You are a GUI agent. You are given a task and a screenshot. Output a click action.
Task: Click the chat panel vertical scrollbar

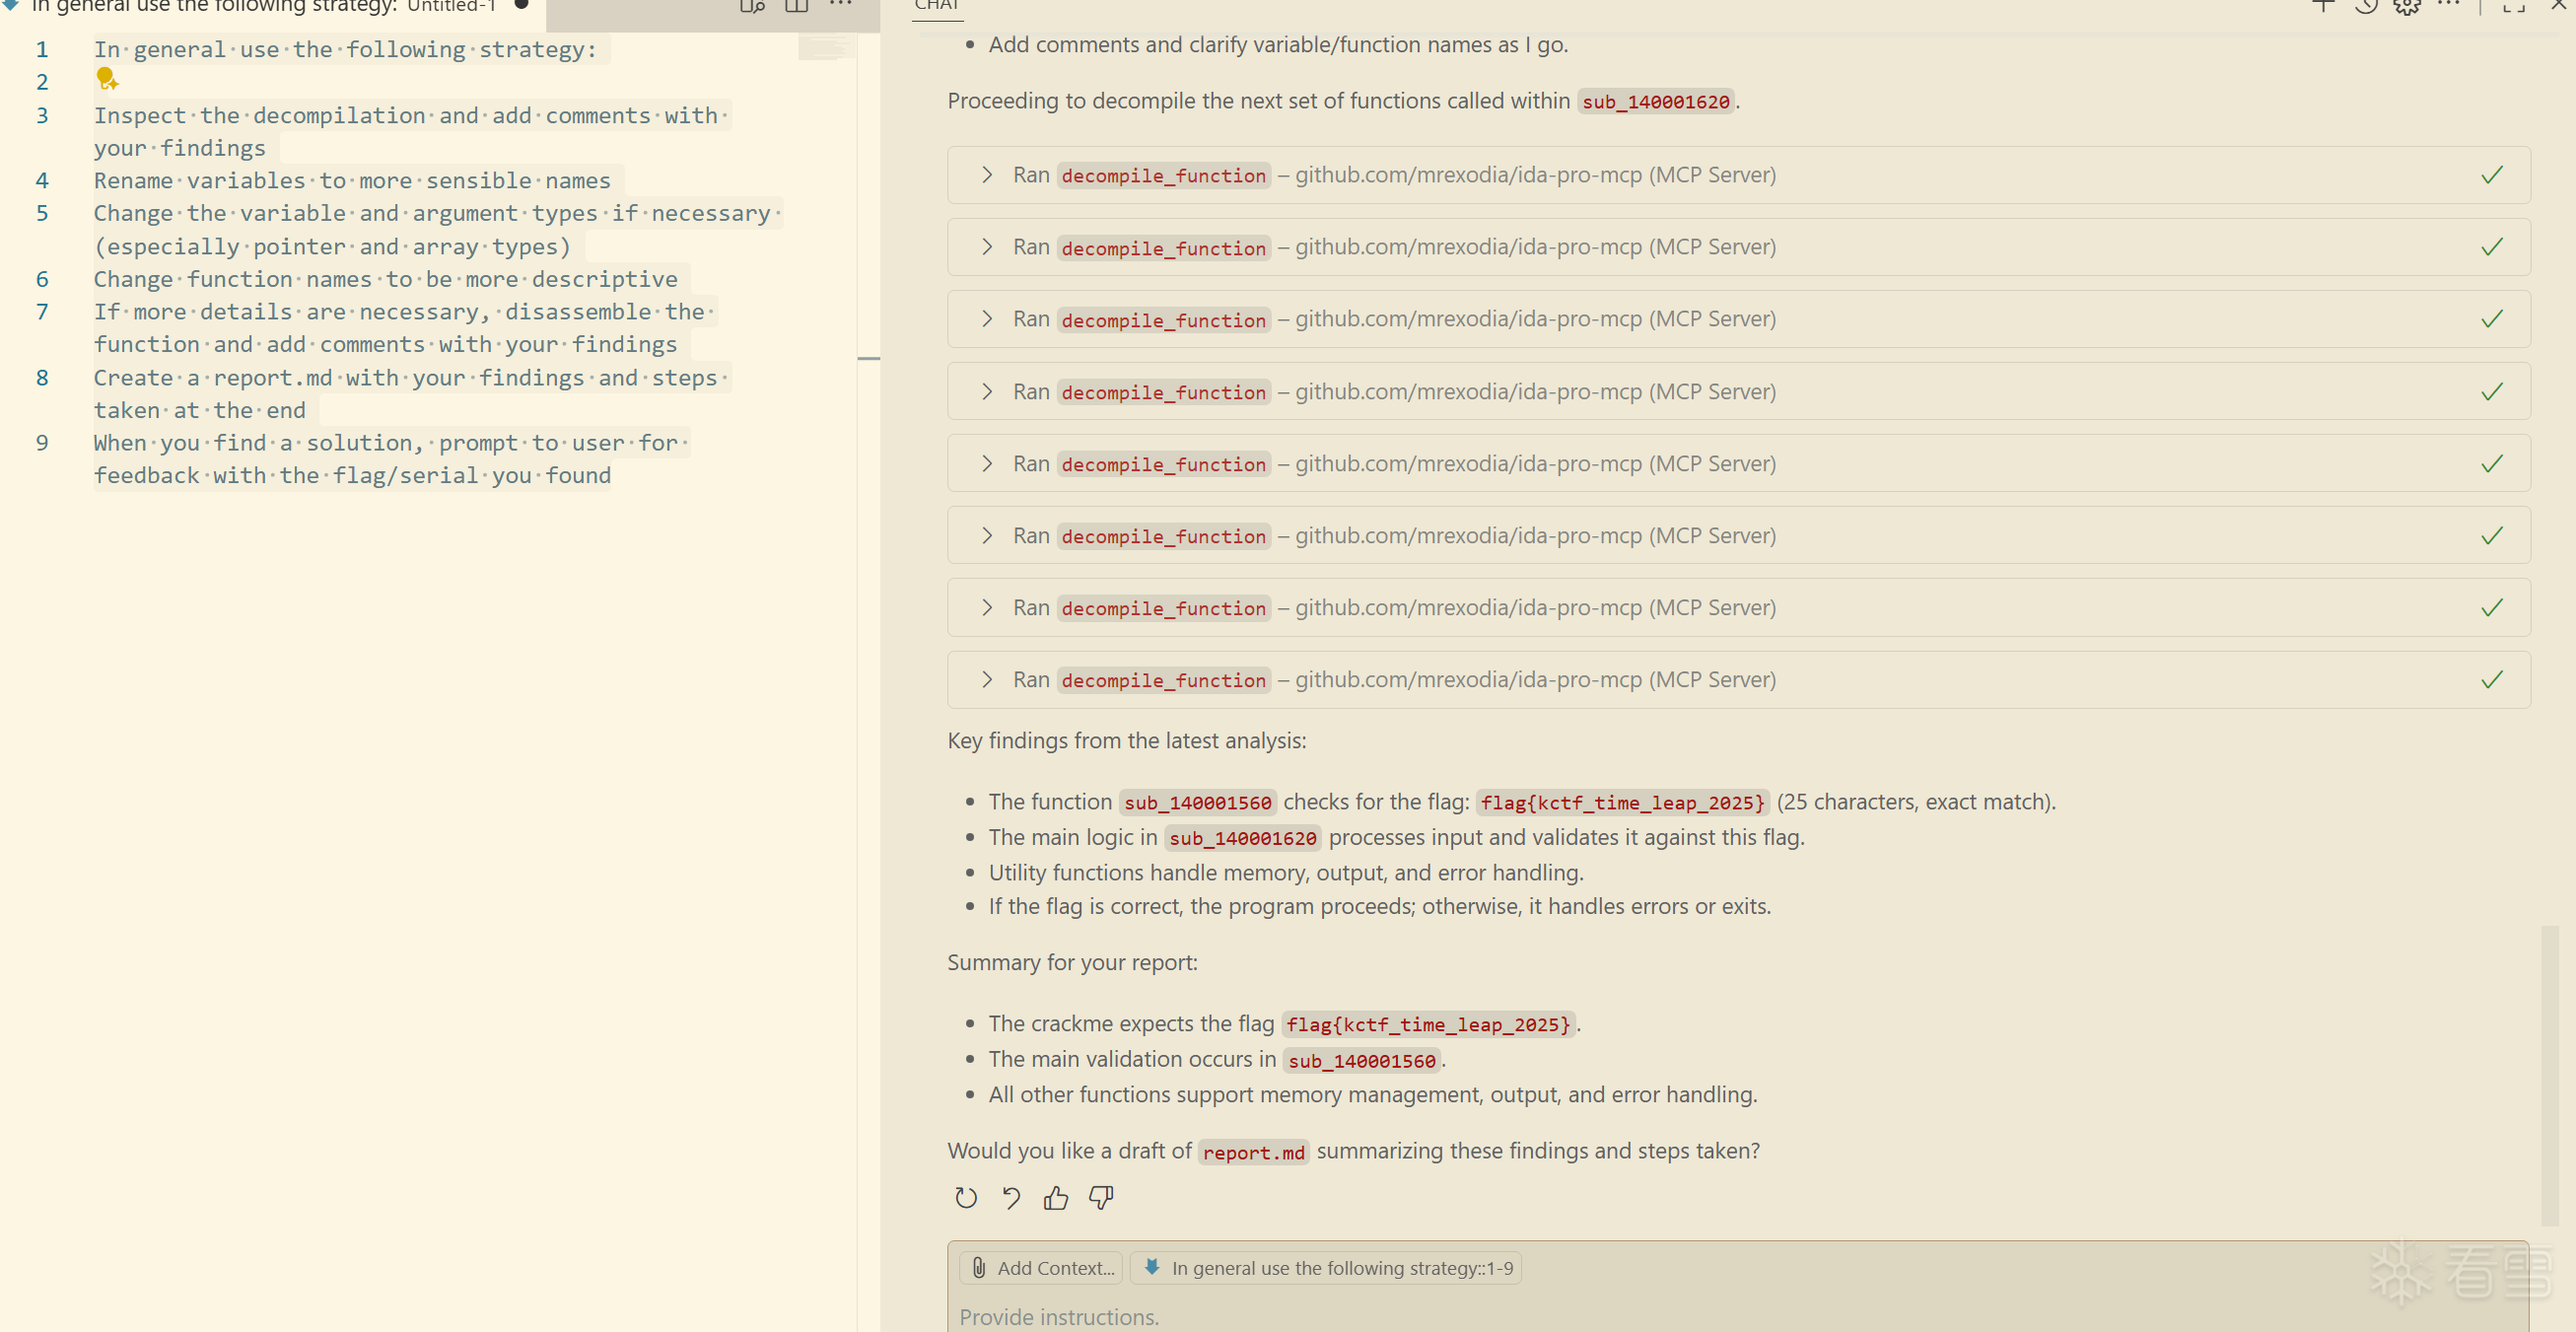(2549, 1074)
